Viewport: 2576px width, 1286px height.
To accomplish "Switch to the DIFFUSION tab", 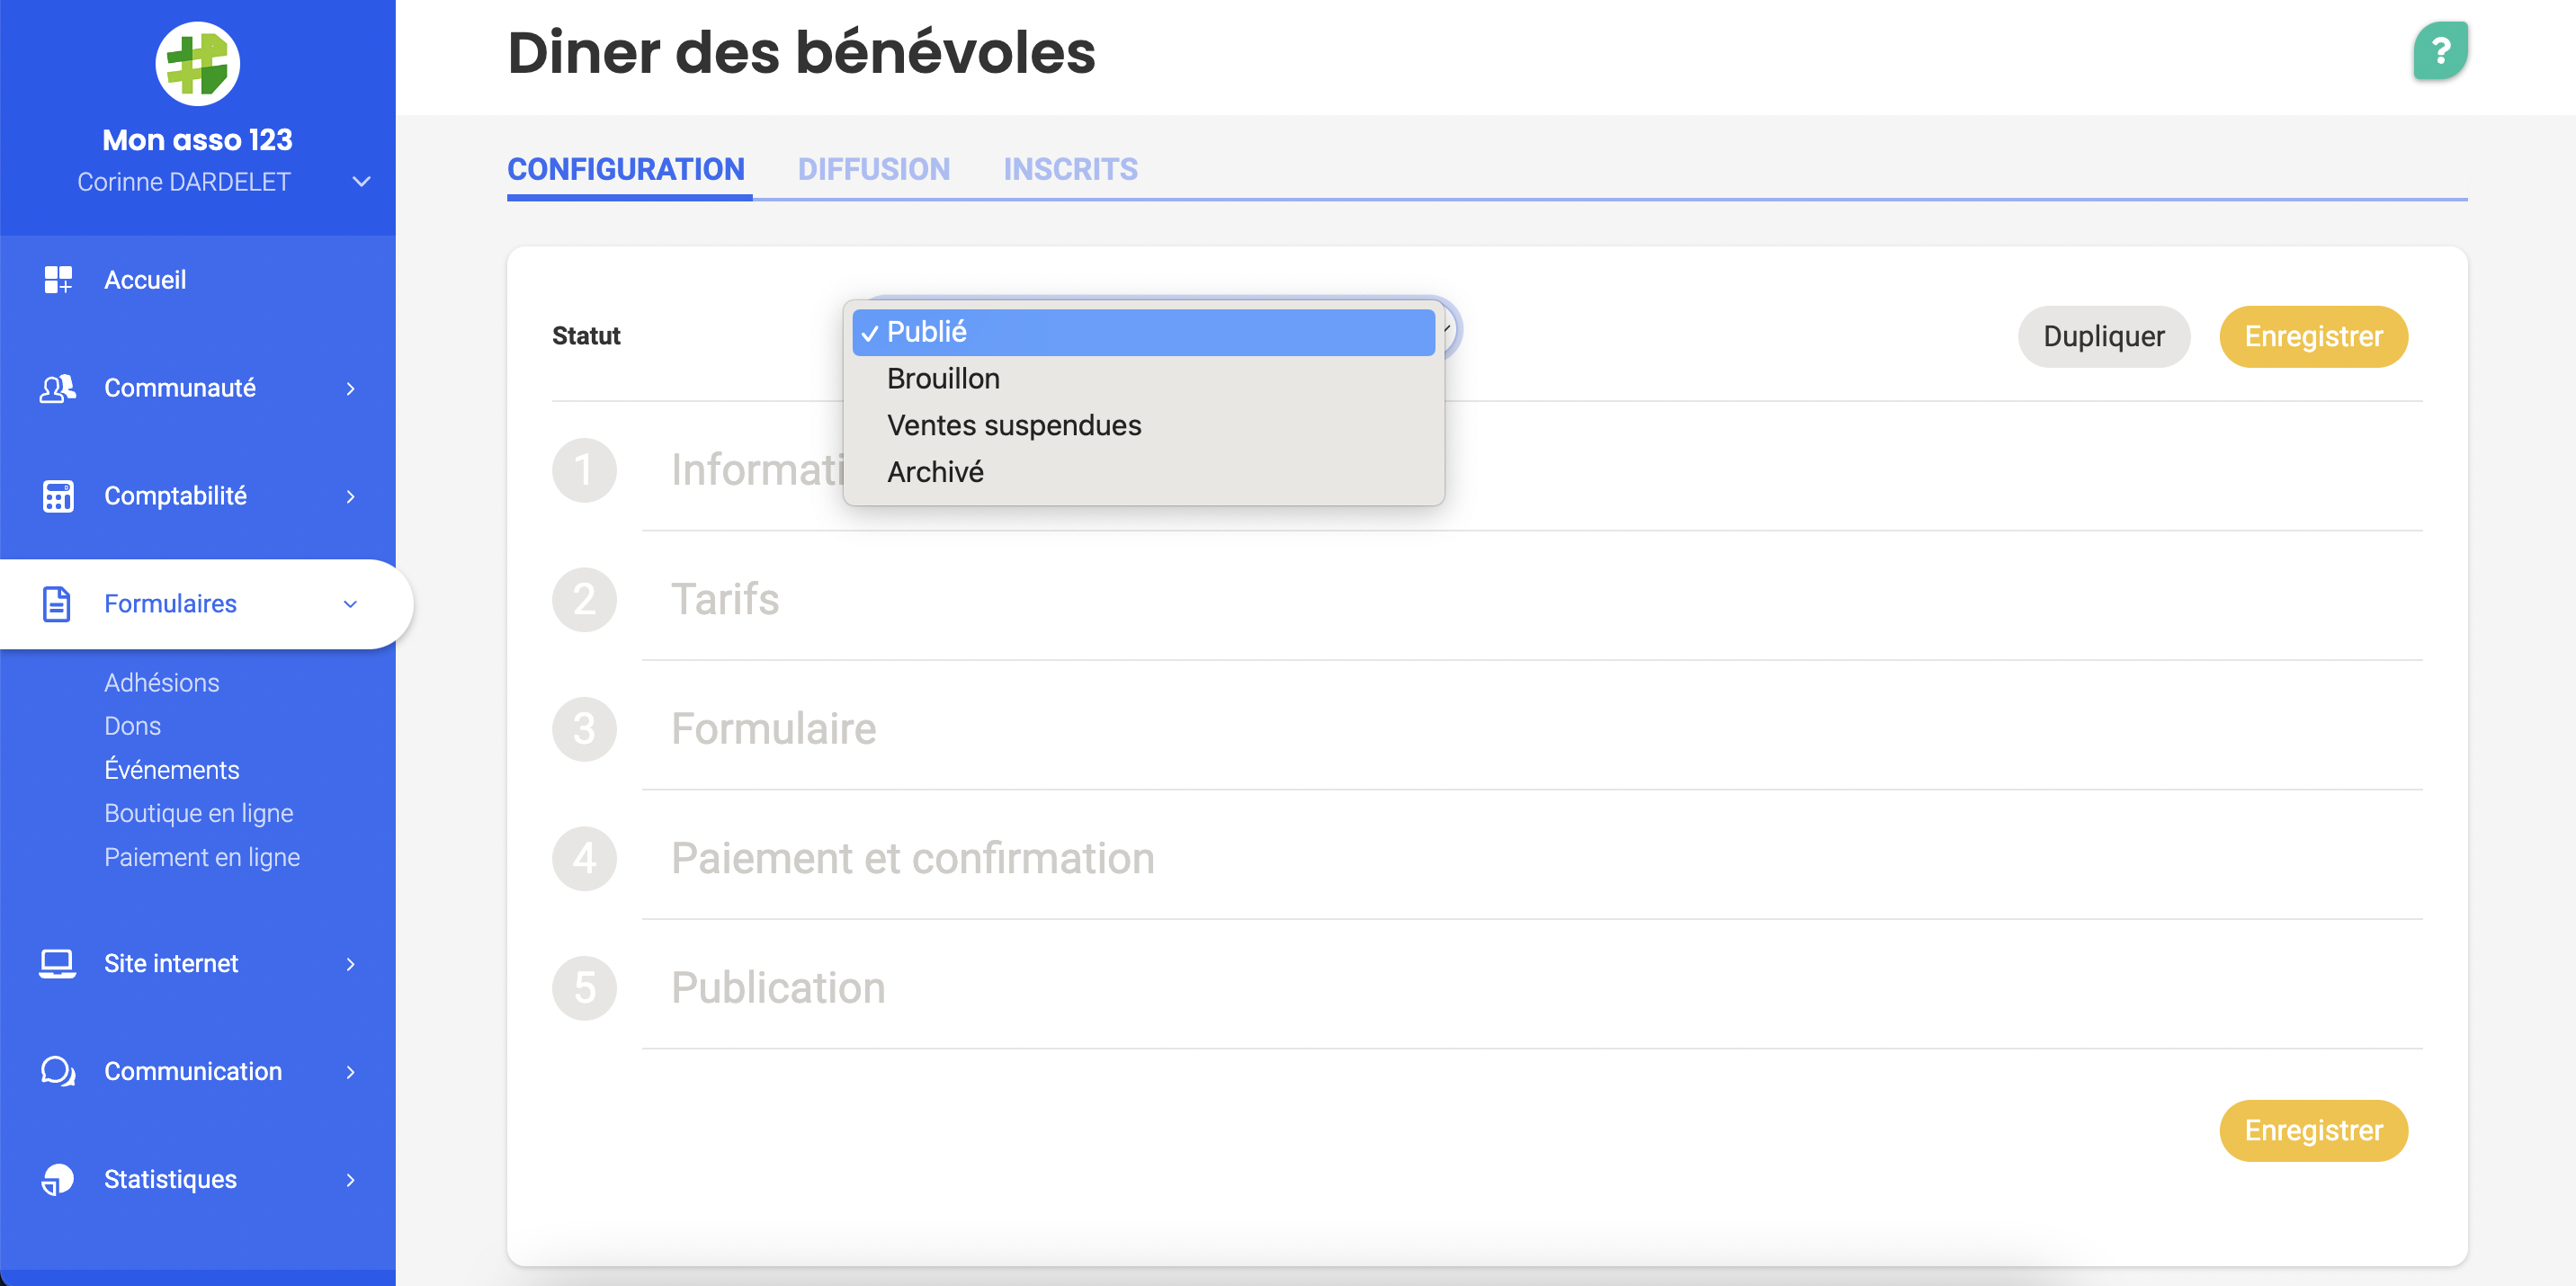I will [x=873, y=169].
